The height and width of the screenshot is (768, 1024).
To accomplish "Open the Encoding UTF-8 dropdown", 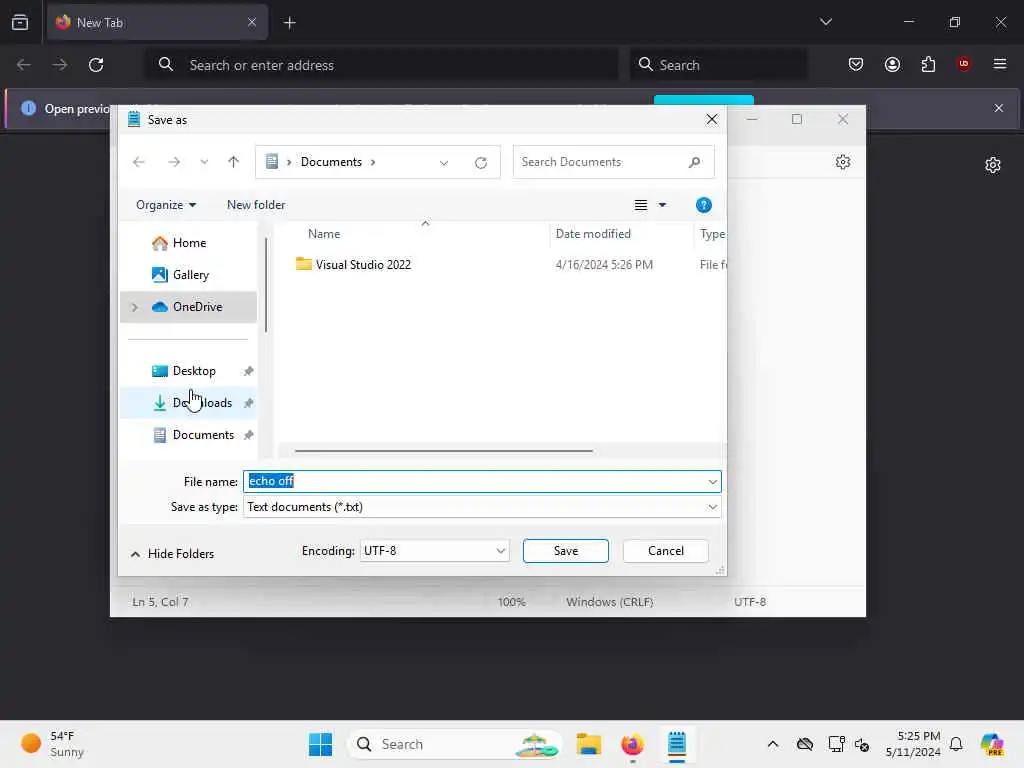I will click(x=434, y=551).
